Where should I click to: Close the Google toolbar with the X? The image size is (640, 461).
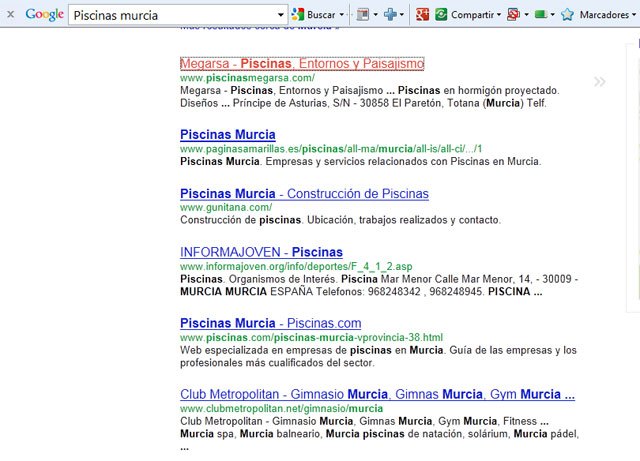pyautogui.click(x=11, y=14)
